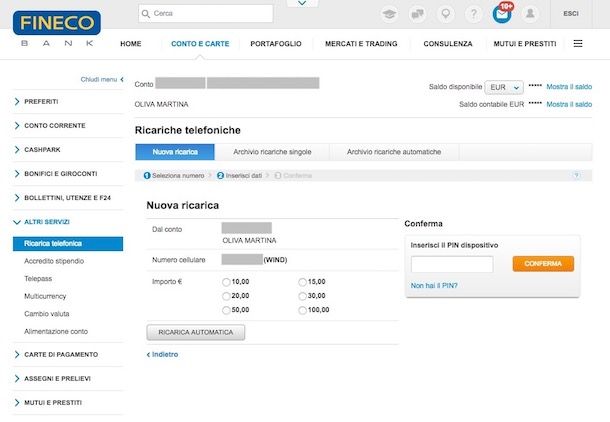Choose the 50,00 euro top-up amount
Image resolution: width=610 pixels, height=422 pixels.
tap(228, 310)
